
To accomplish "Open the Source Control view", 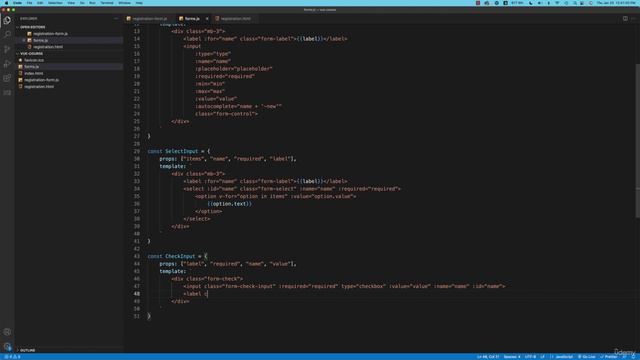I will [x=7, y=49].
